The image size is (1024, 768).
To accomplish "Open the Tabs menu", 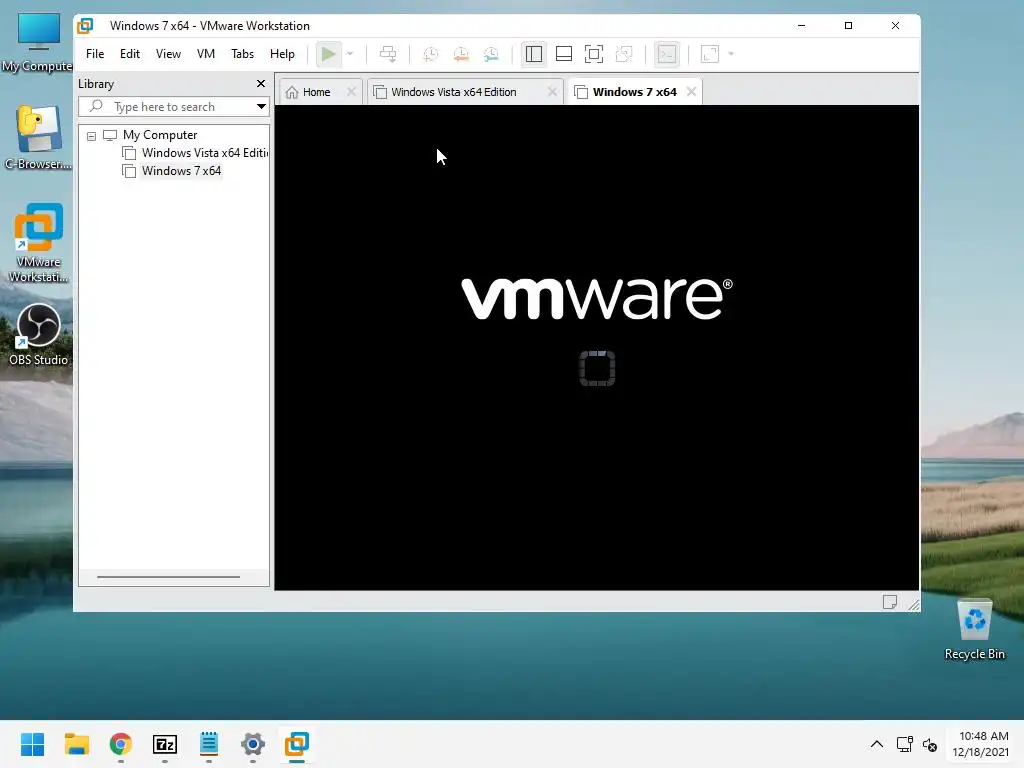I will [x=242, y=54].
